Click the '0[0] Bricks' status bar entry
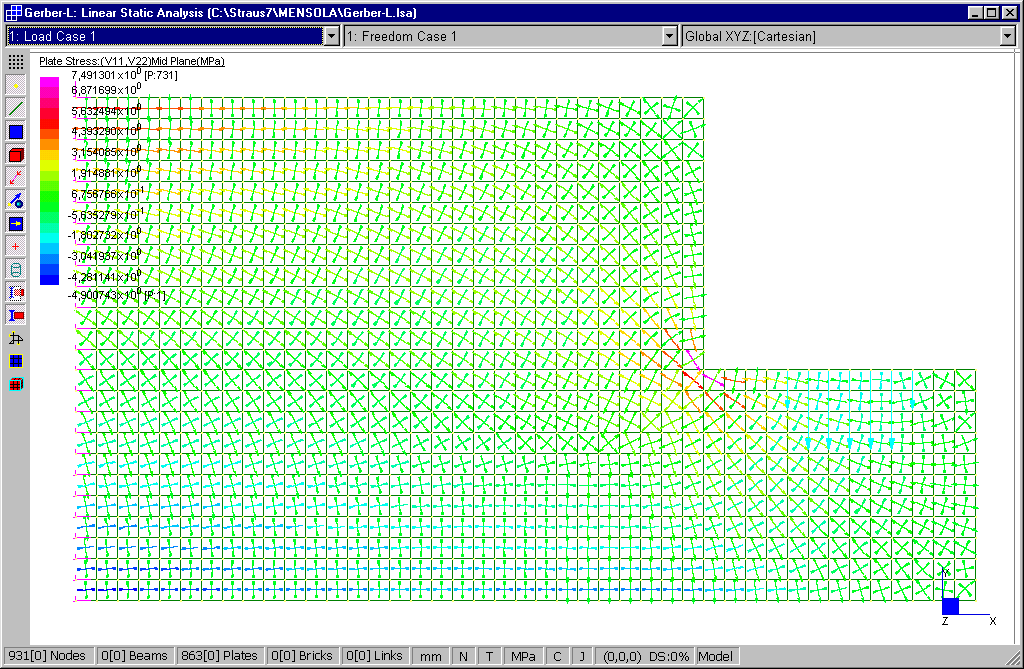Viewport: 1024px width, 669px height. (302, 656)
